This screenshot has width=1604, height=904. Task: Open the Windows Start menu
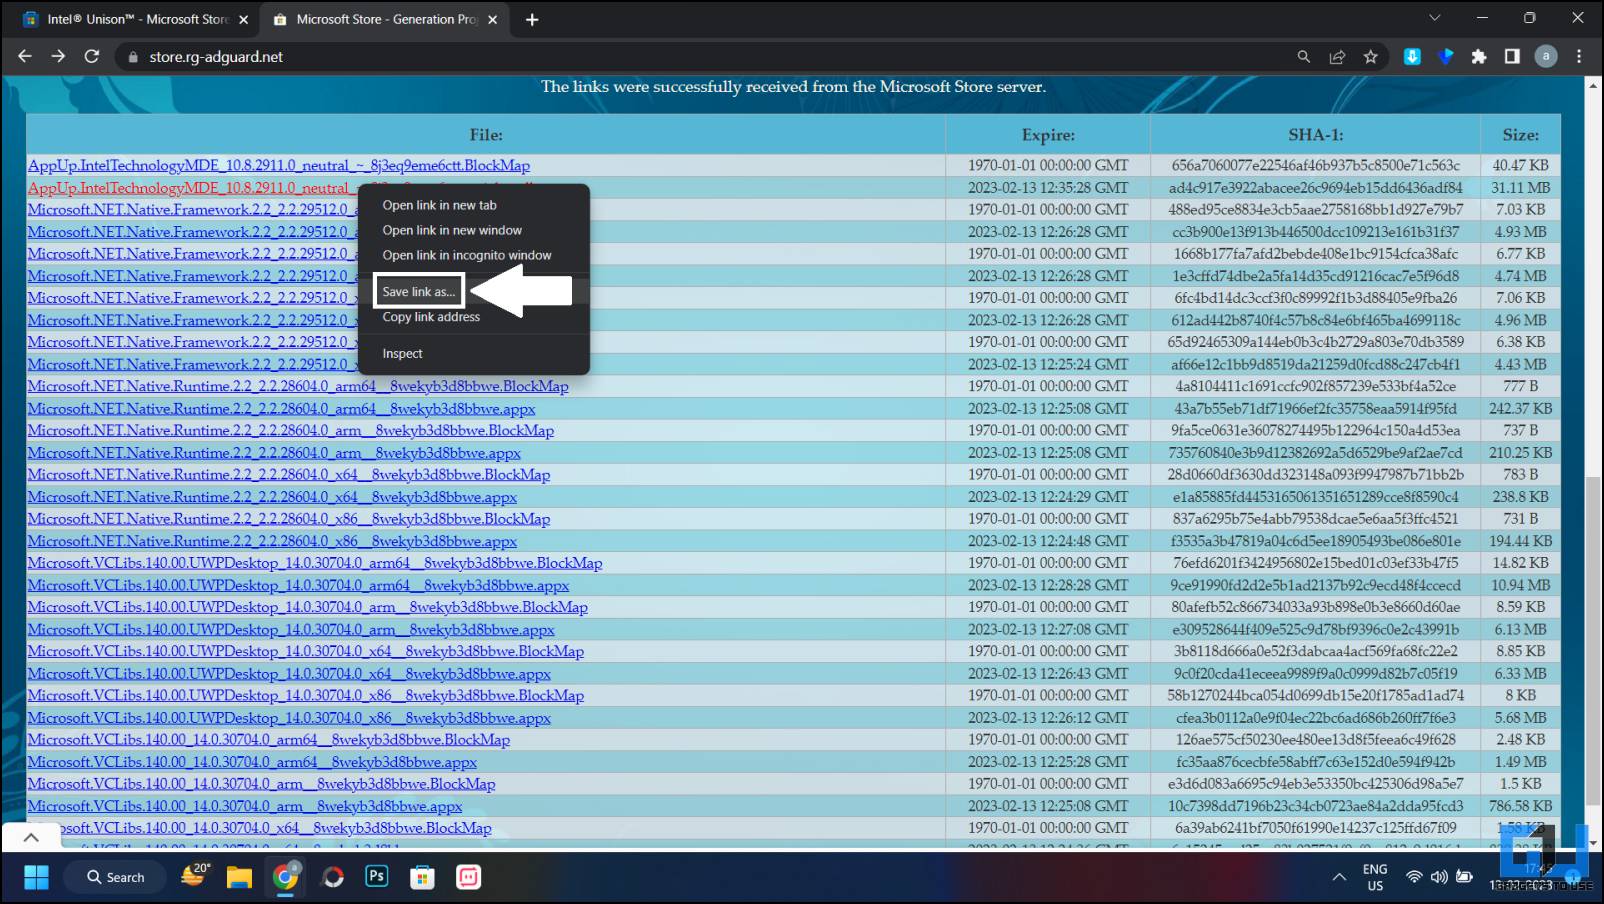pos(36,877)
